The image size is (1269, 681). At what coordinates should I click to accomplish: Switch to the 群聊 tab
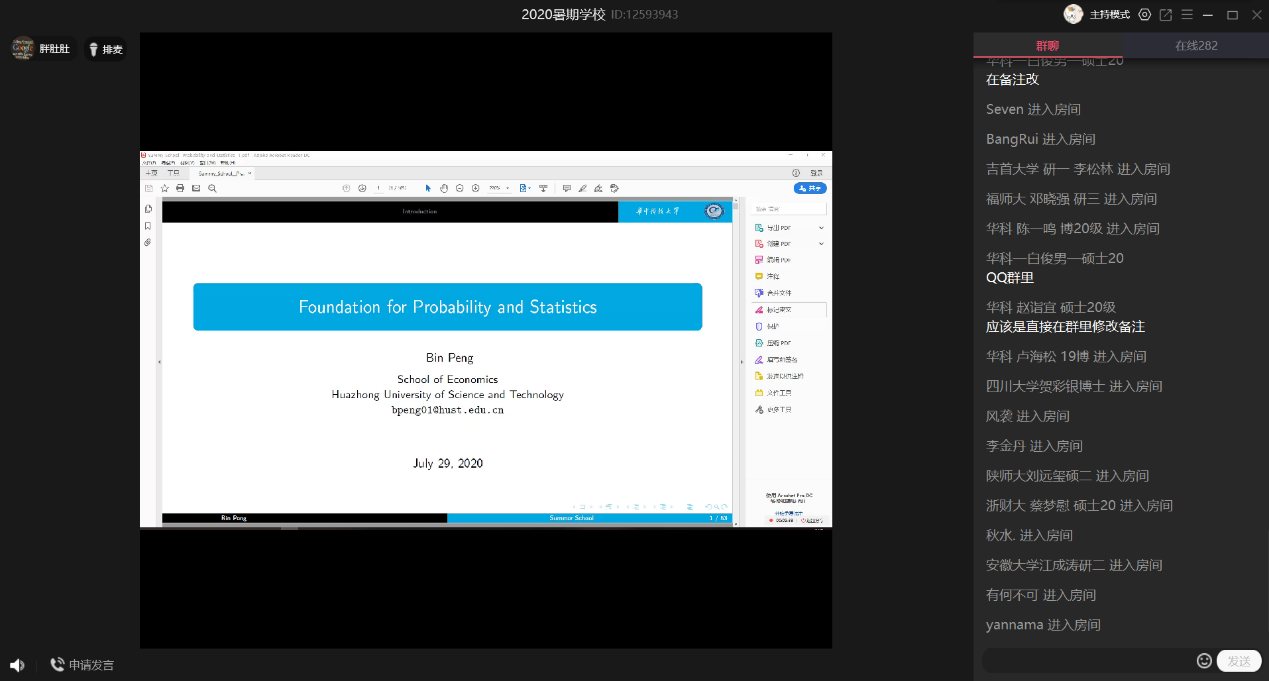[x=1047, y=46]
